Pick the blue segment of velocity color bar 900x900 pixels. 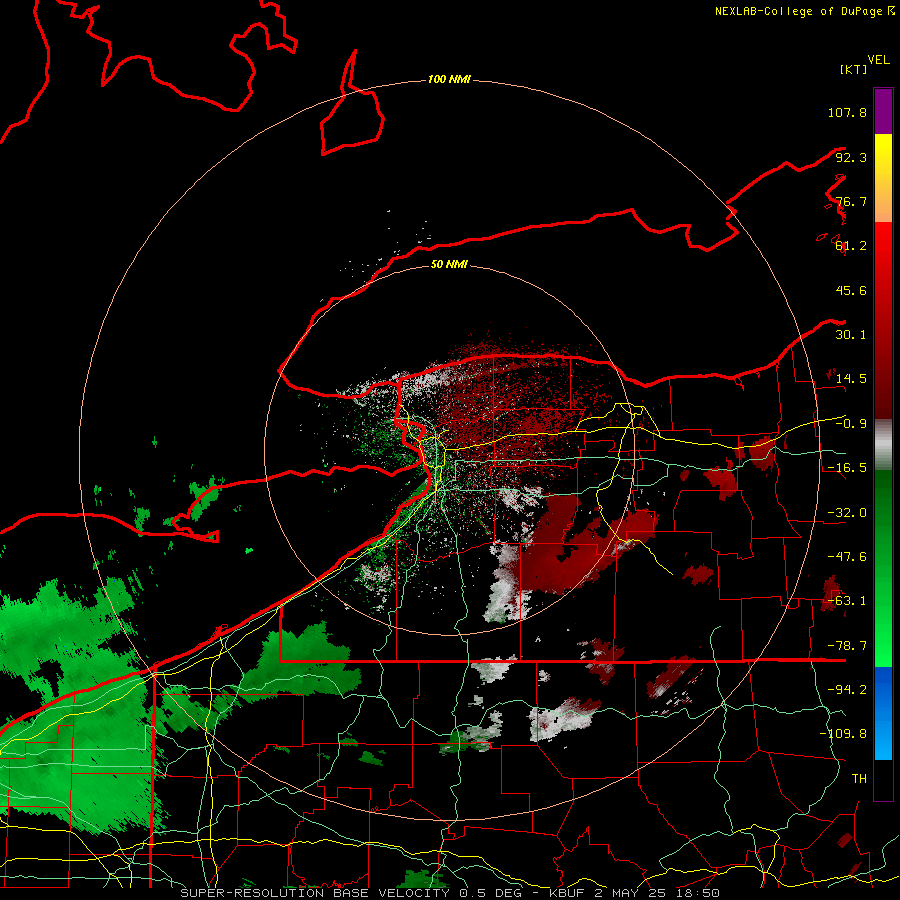pos(883,713)
